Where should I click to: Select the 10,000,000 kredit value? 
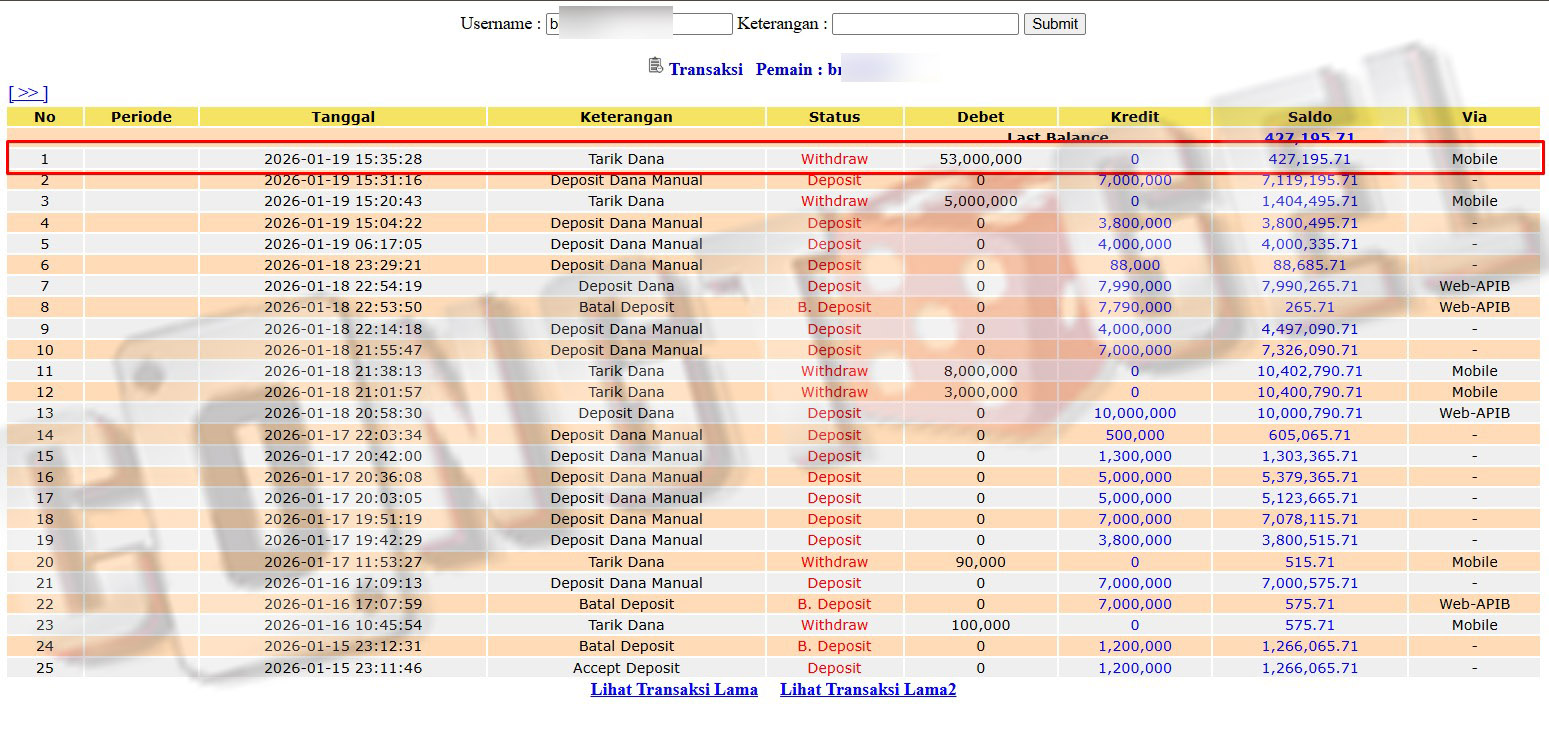(1134, 413)
